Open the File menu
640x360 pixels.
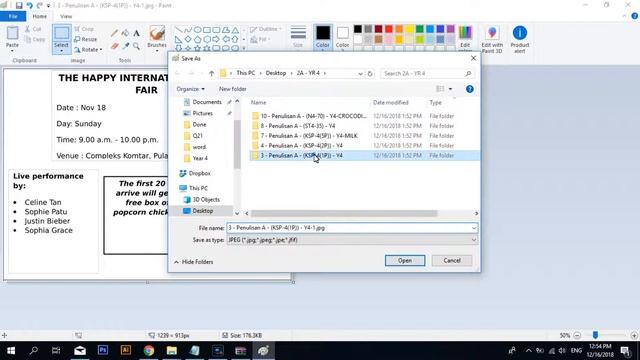[x=13, y=16]
